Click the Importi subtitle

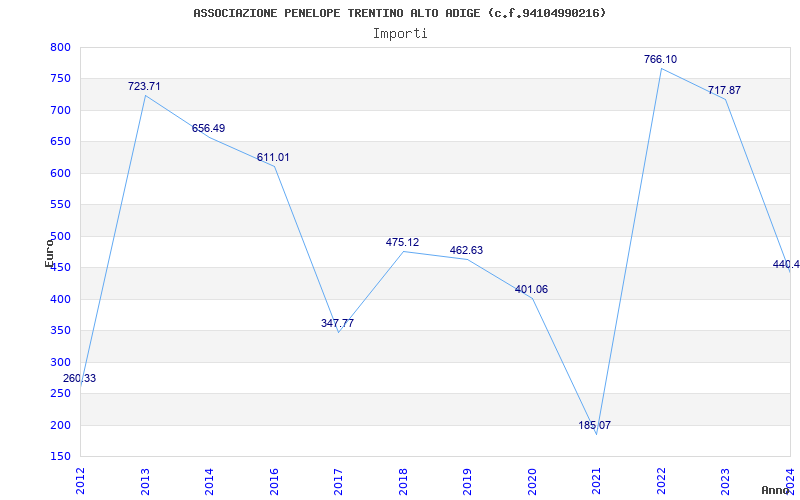[400, 34]
